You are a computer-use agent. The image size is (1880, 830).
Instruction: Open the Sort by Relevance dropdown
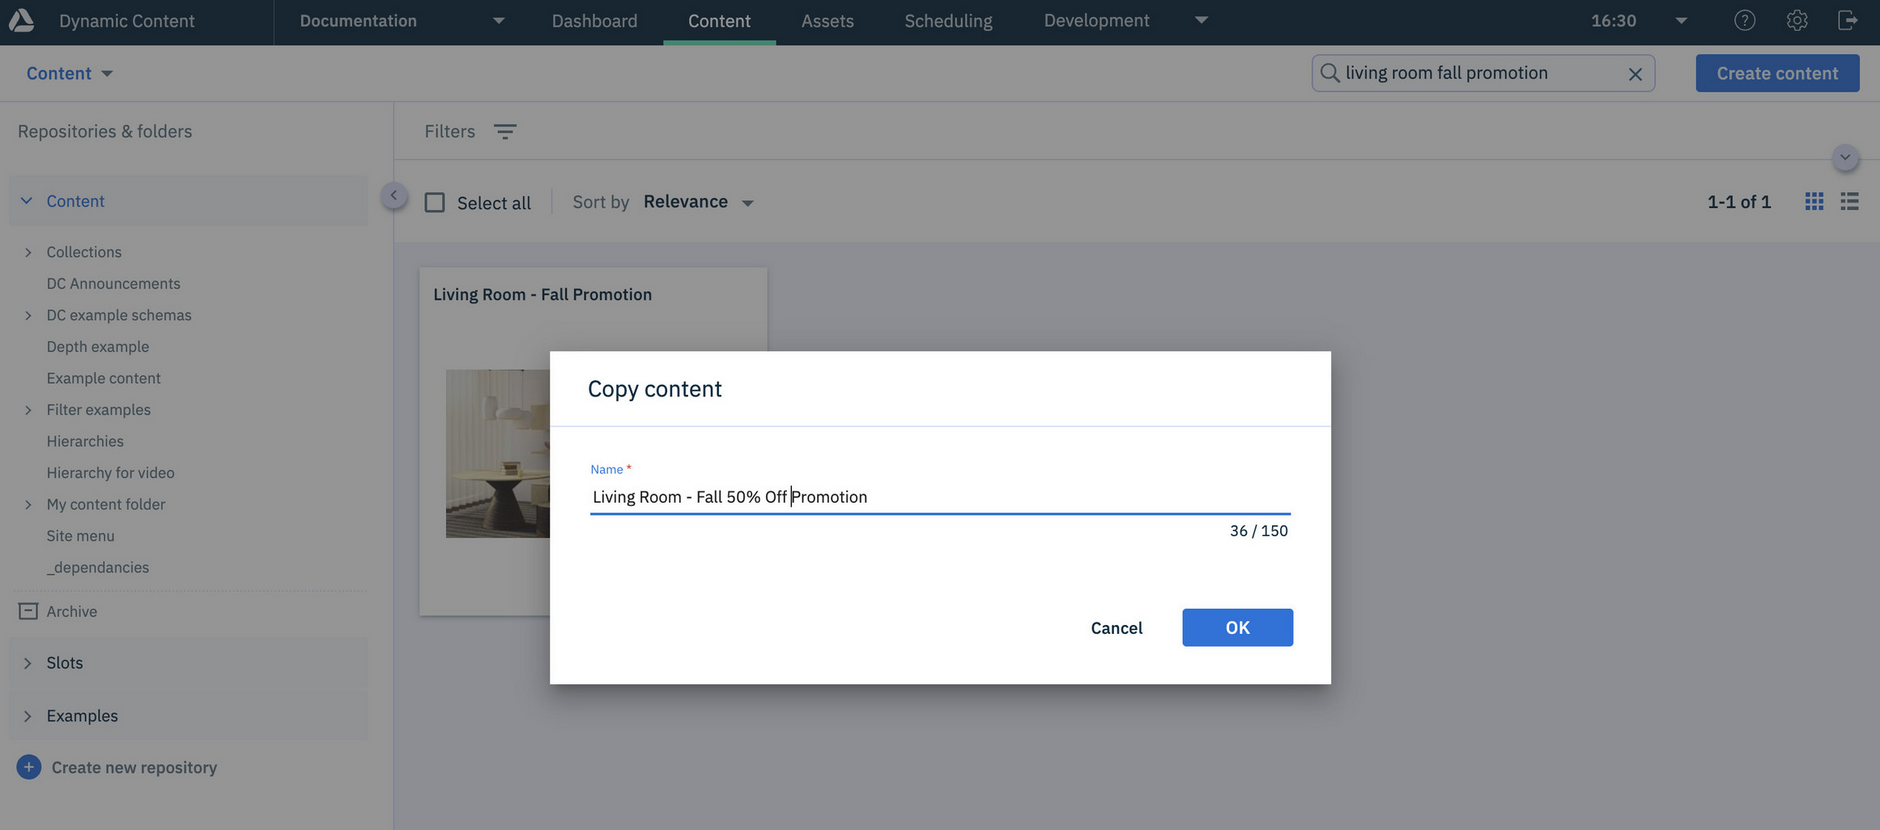coord(698,202)
